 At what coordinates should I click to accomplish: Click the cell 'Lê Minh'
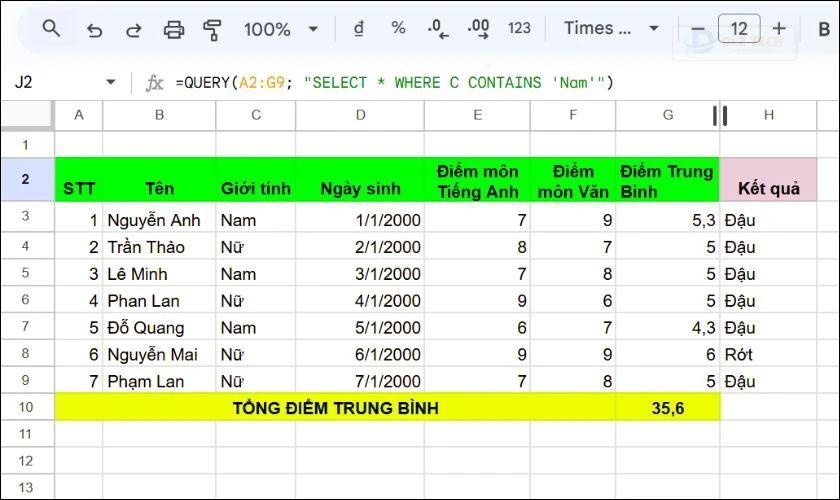coord(159,273)
